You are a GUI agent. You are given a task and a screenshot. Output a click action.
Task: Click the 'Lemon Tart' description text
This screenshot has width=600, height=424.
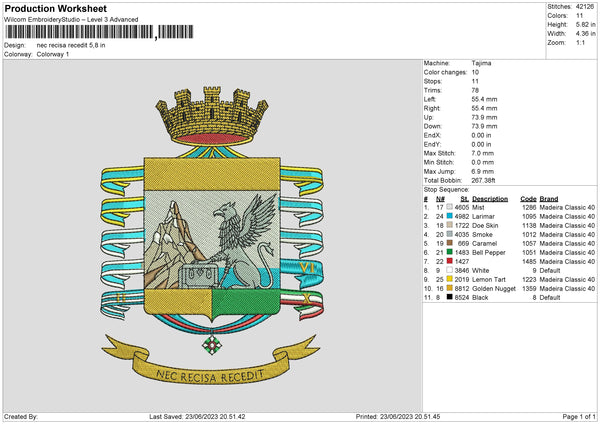[x=489, y=279]
